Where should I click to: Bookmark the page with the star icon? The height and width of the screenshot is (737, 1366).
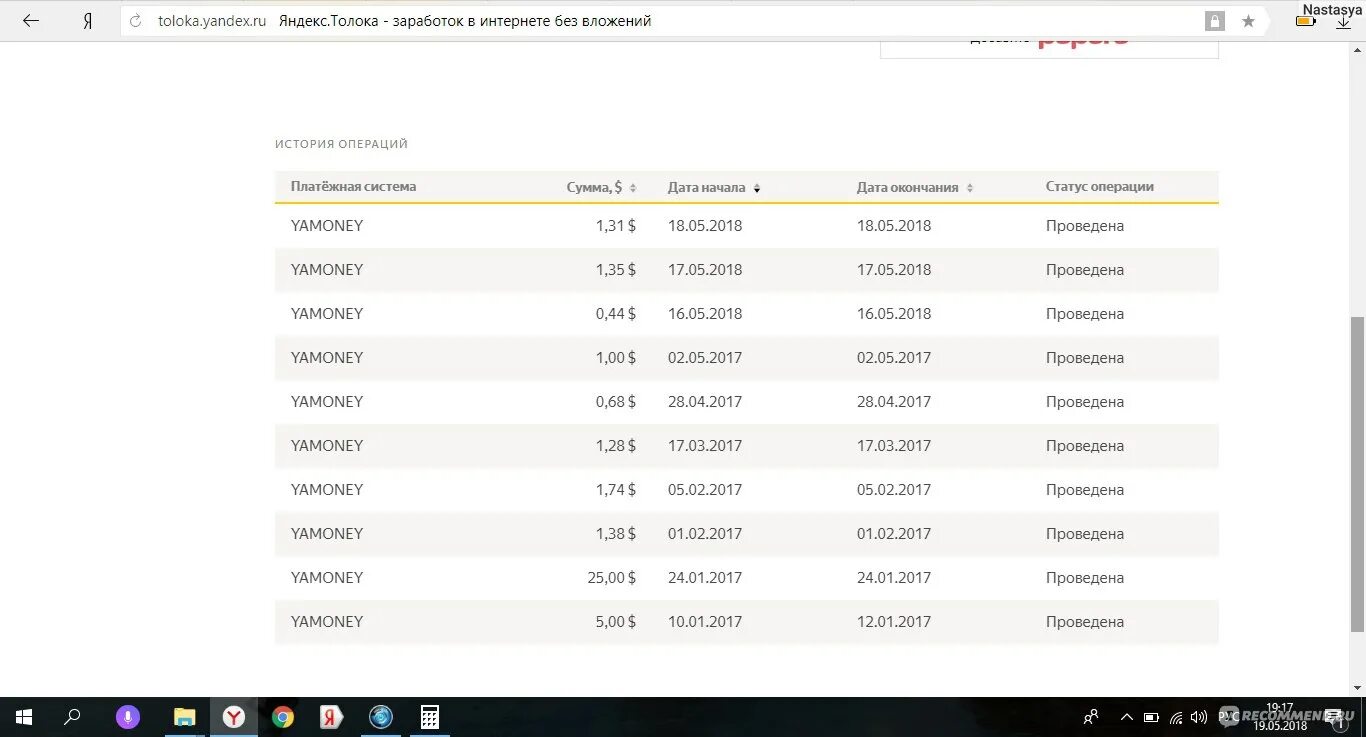coord(1248,21)
